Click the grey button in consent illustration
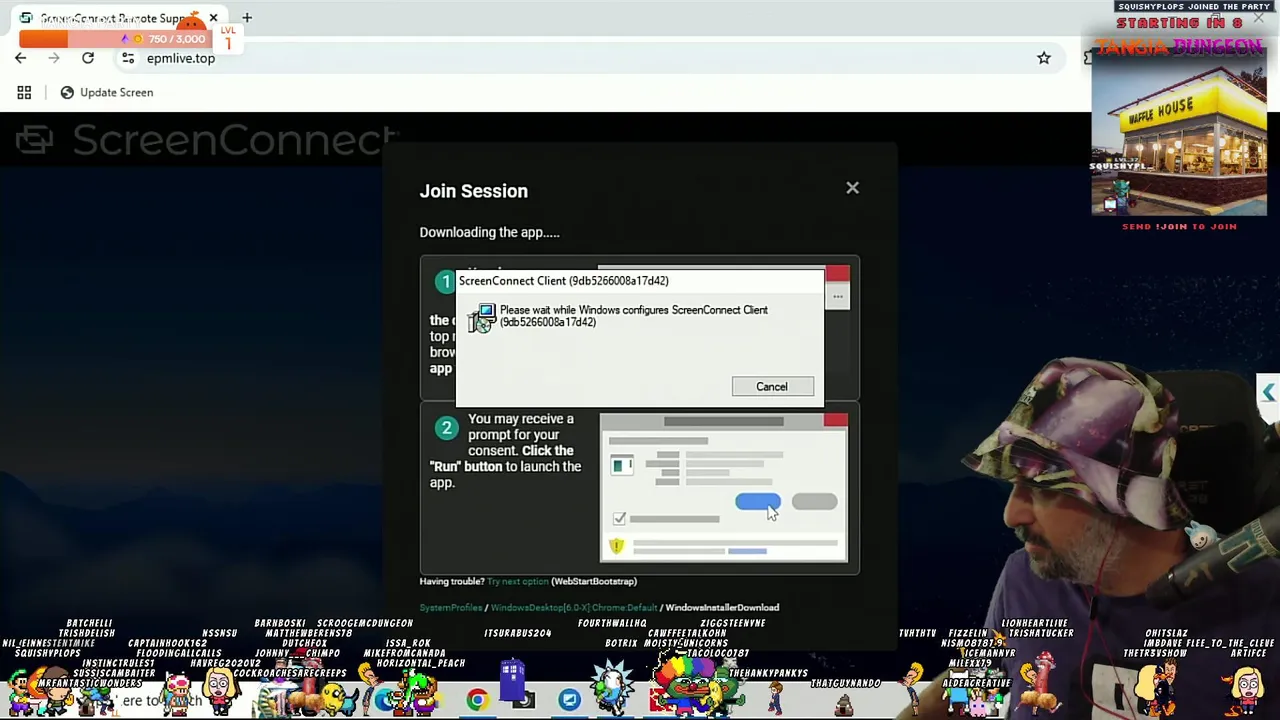 [814, 502]
